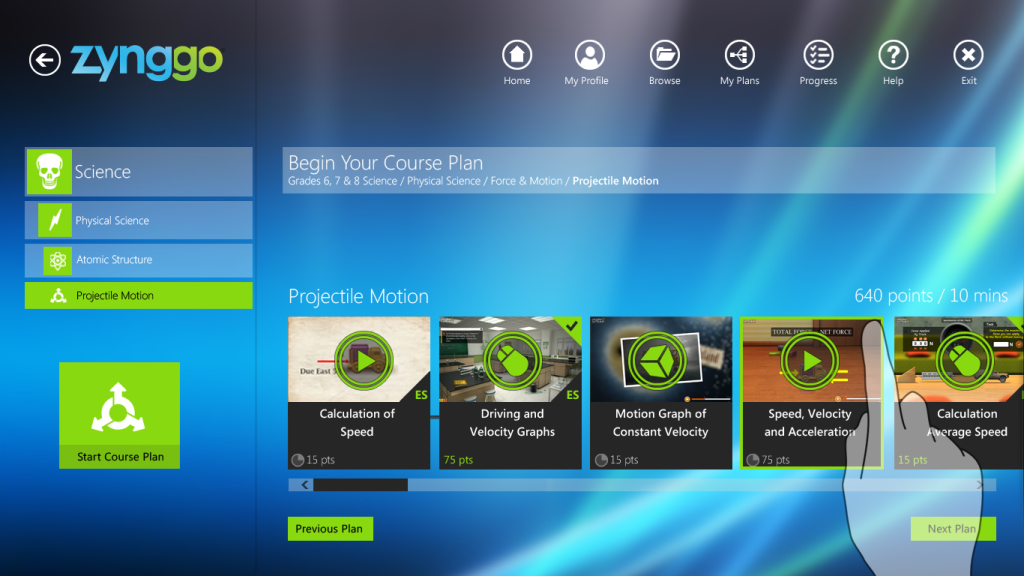Click the ES badge on Calculation of Speed

pyautogui.click(x=421, y=394)
